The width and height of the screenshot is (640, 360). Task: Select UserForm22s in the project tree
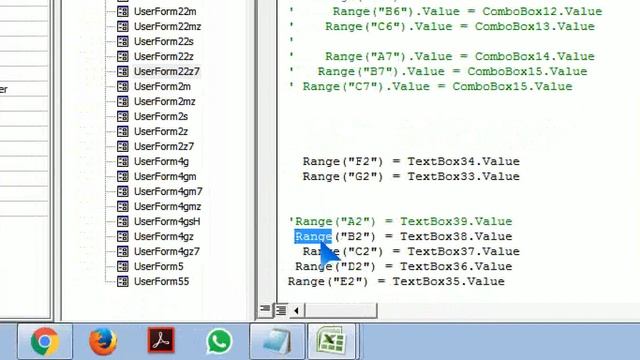[x=164, y=41]
